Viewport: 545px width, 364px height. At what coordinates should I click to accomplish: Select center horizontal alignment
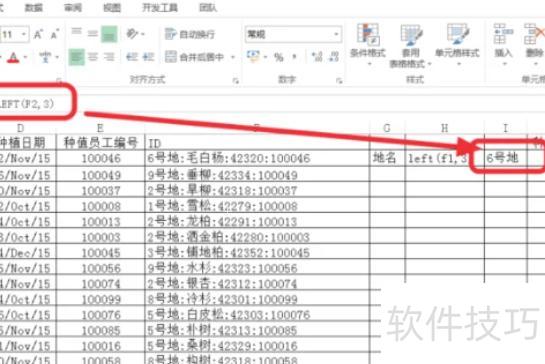pos(93,57)
